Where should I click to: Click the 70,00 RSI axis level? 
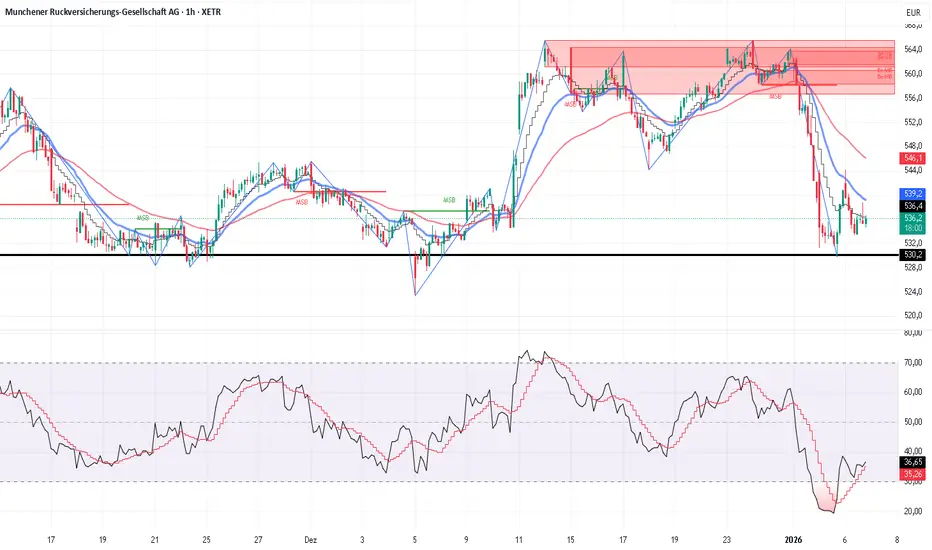pos(913,363)
